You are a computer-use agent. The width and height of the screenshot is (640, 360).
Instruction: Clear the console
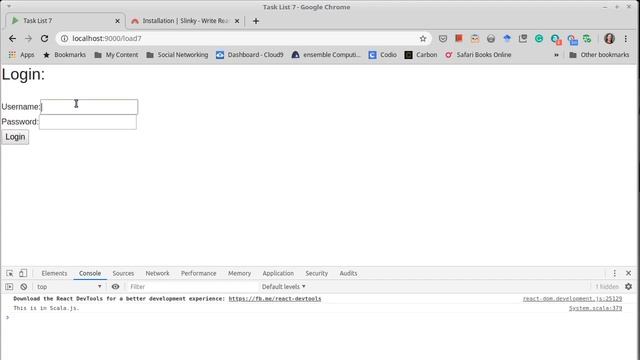tap(24, 287)
